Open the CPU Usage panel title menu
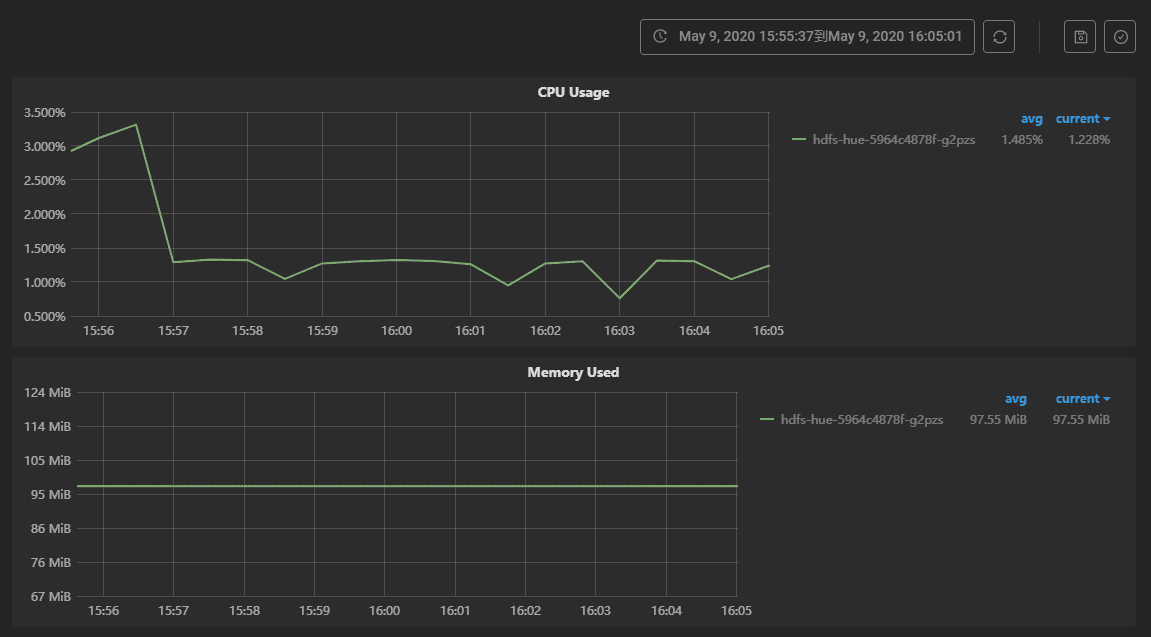This screenshot has width=1151, height=637. point(573,92)
